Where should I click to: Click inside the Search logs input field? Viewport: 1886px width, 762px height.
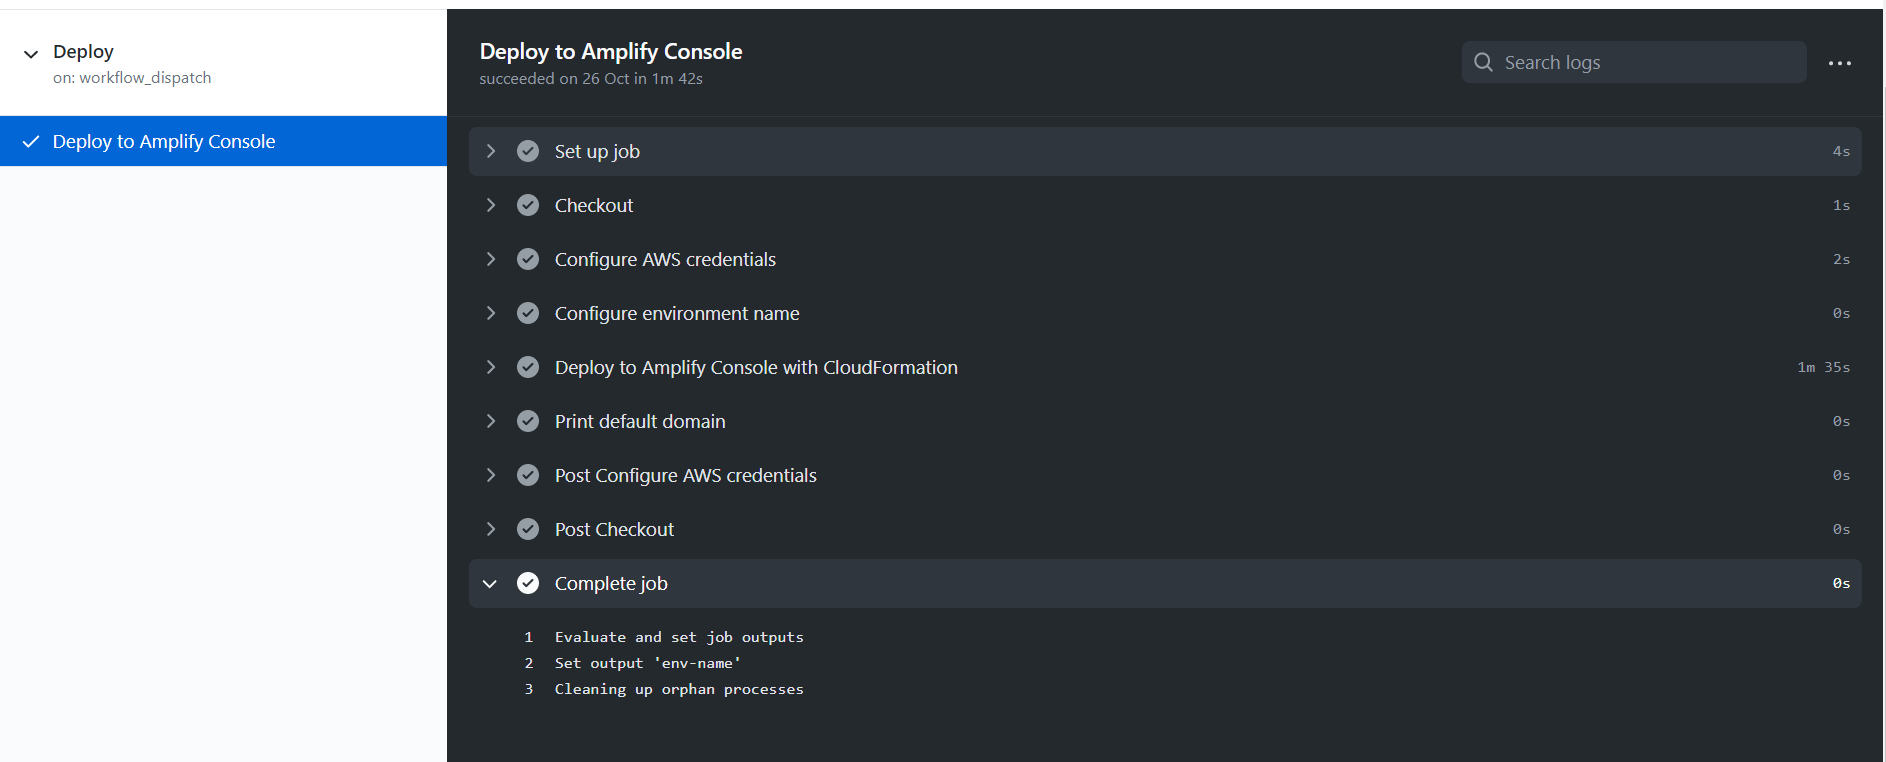1630,61
